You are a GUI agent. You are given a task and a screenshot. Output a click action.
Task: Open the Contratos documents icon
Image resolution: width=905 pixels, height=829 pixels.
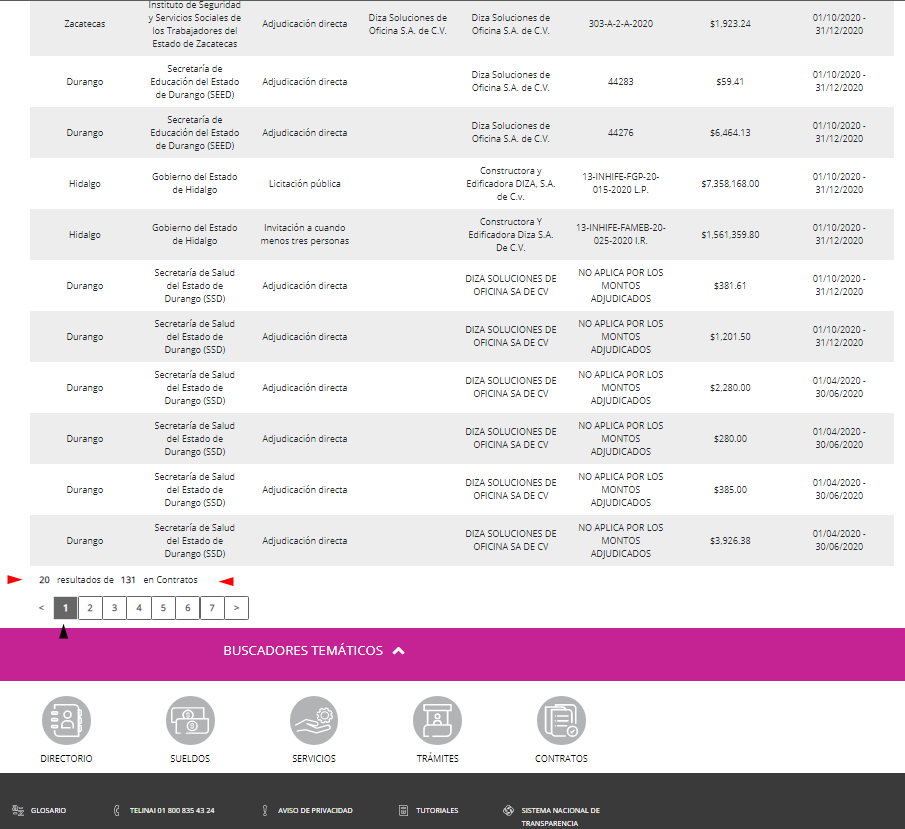point(561,720)
